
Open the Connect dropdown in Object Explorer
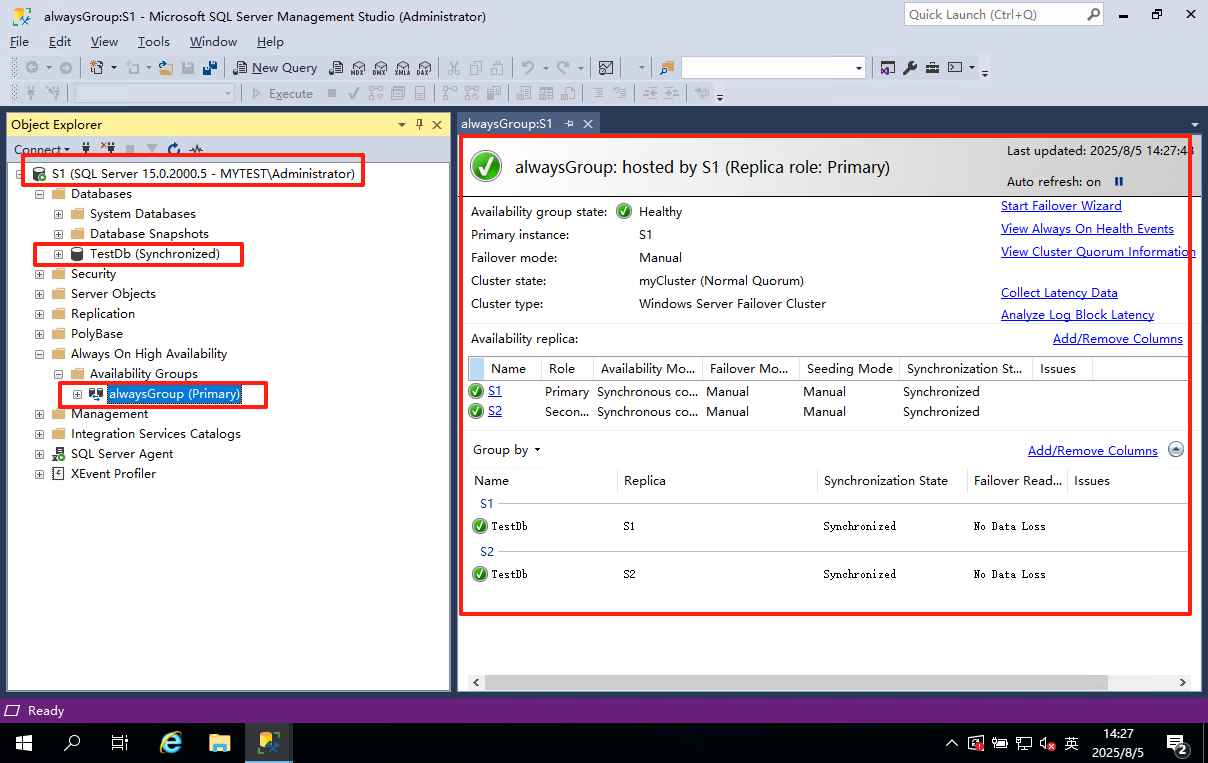point(42,149)
